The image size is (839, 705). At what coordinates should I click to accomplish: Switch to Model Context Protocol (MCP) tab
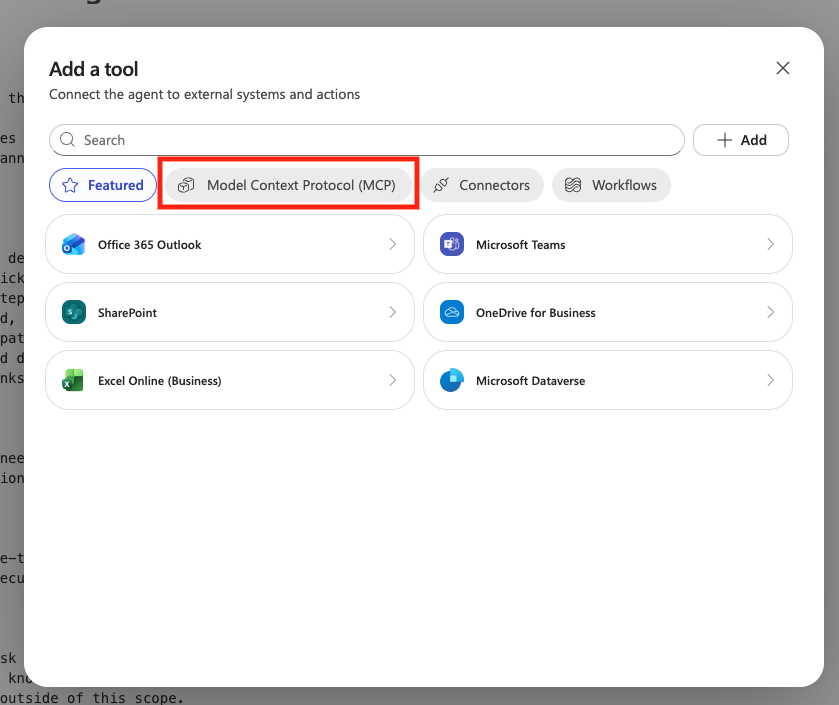(288, 185)
